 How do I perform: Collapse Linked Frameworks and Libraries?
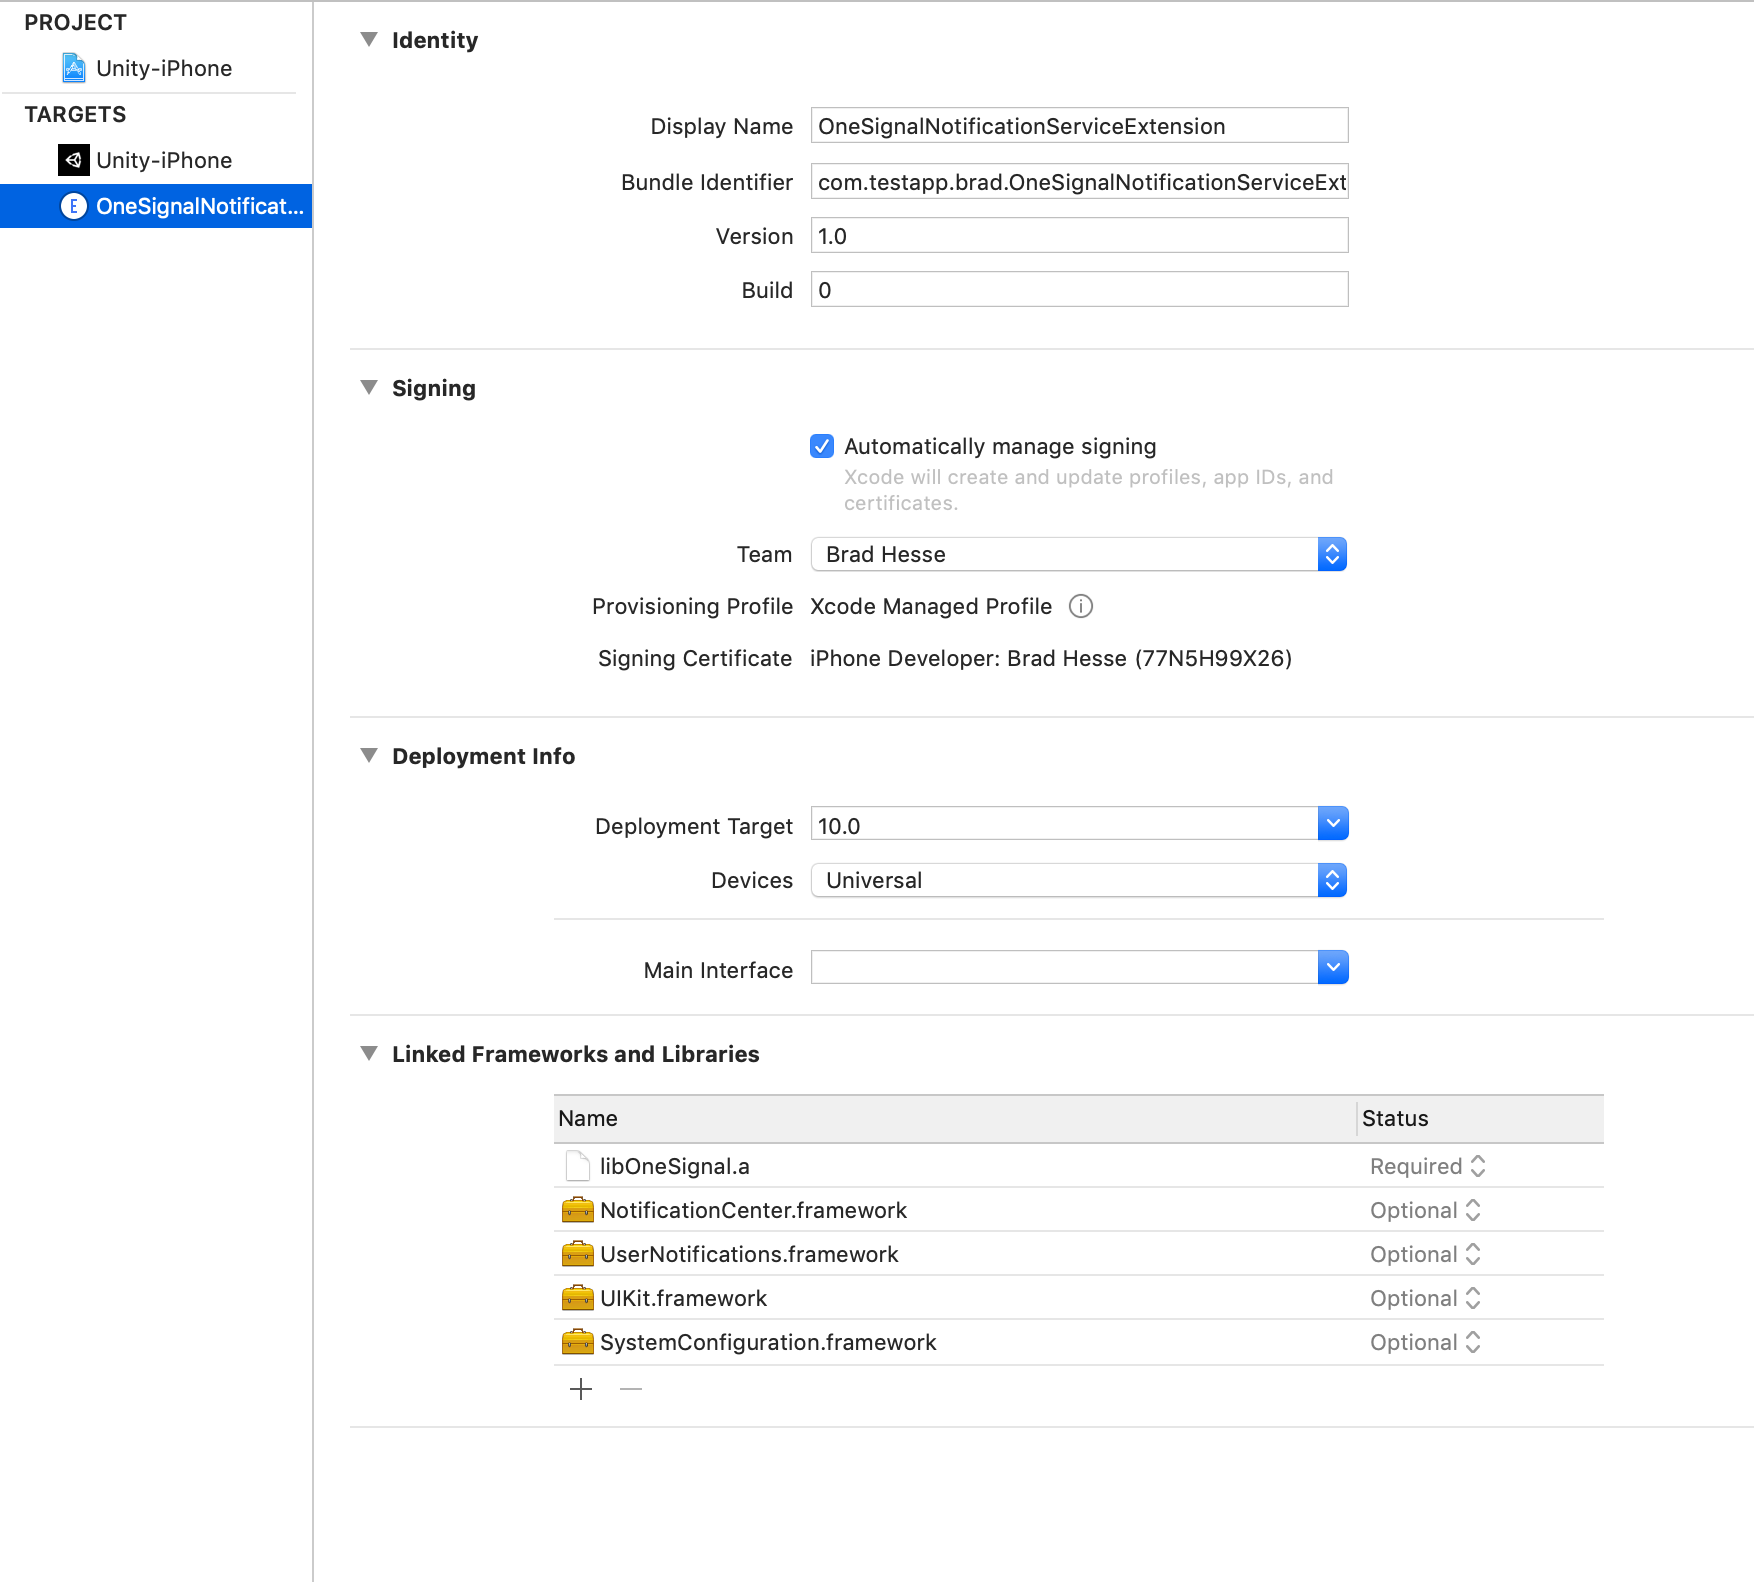(x=370, y=1053)
